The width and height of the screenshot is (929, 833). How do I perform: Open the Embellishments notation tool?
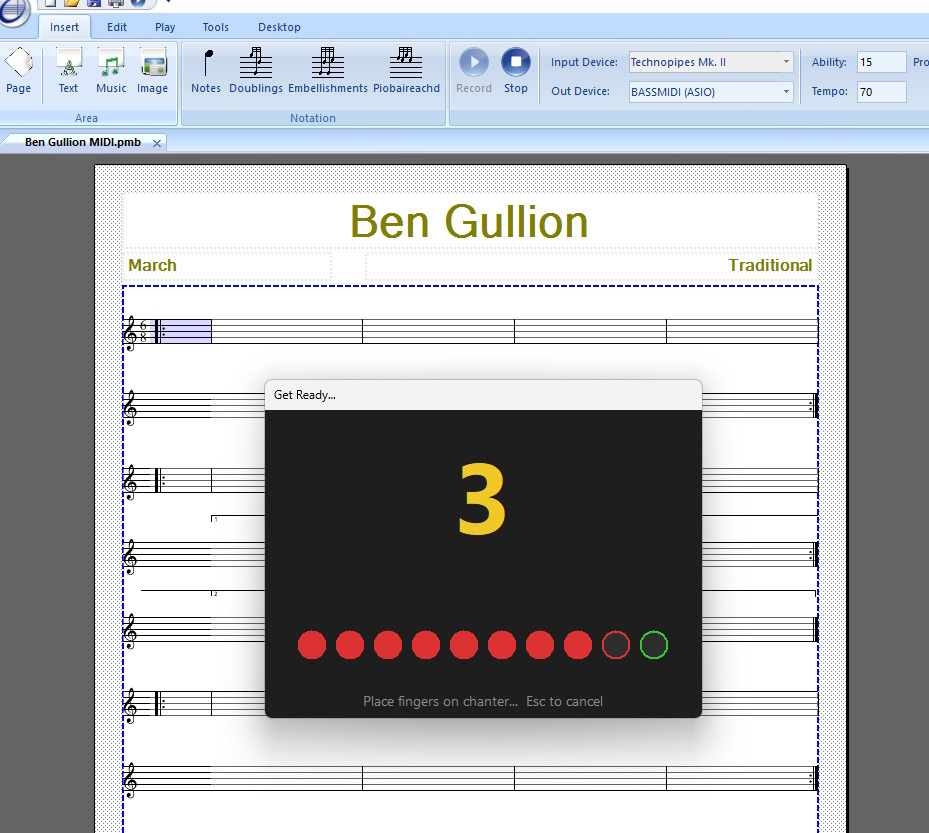point(328,71)
